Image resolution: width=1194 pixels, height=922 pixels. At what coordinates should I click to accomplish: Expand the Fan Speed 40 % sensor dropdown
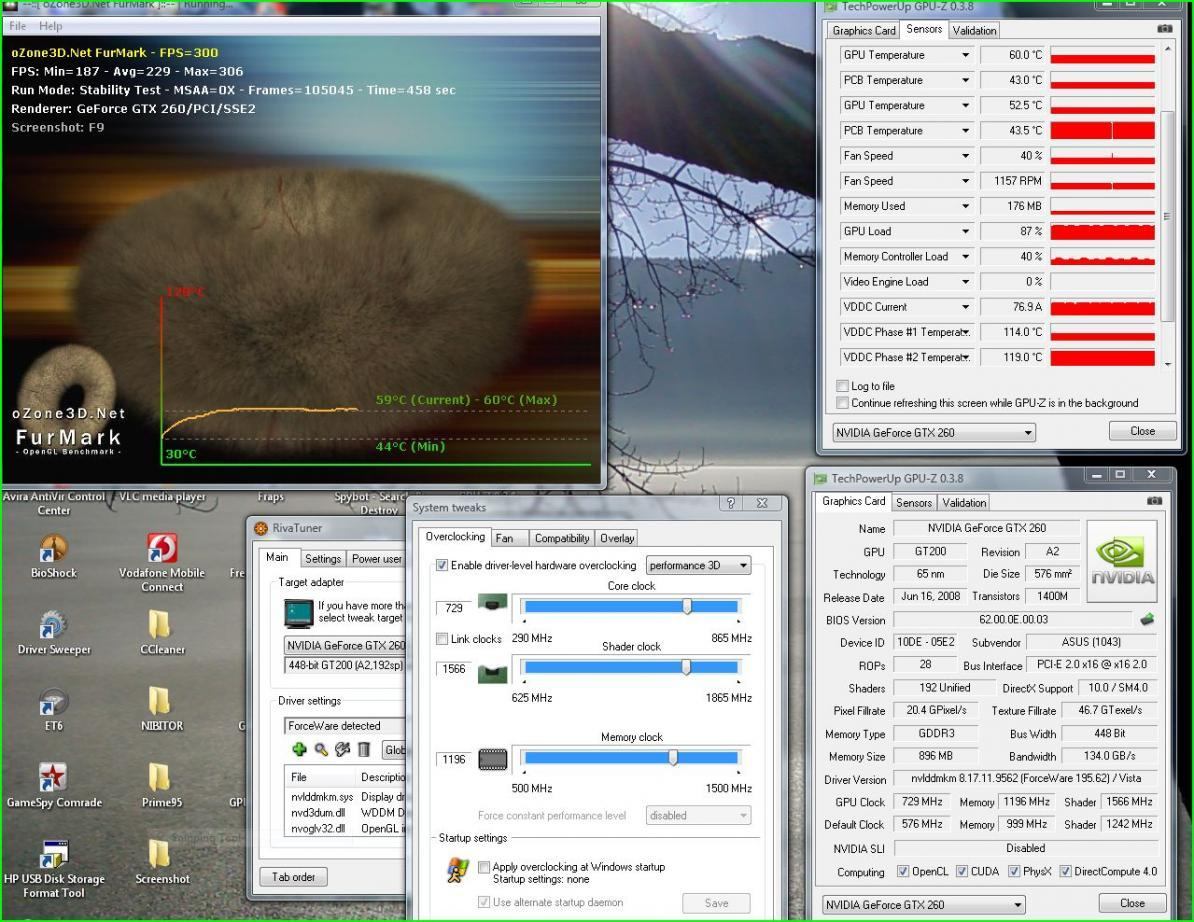coord(965,155)
